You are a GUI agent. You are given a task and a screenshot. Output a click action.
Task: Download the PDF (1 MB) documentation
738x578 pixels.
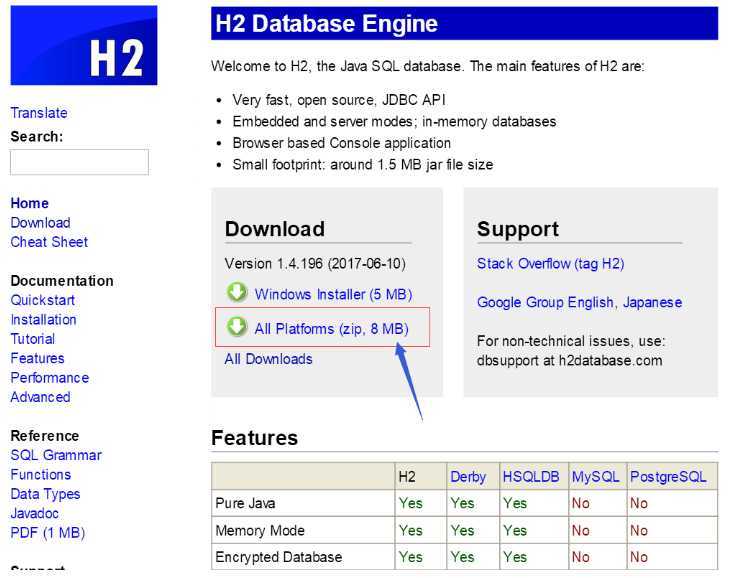[48, 533]
